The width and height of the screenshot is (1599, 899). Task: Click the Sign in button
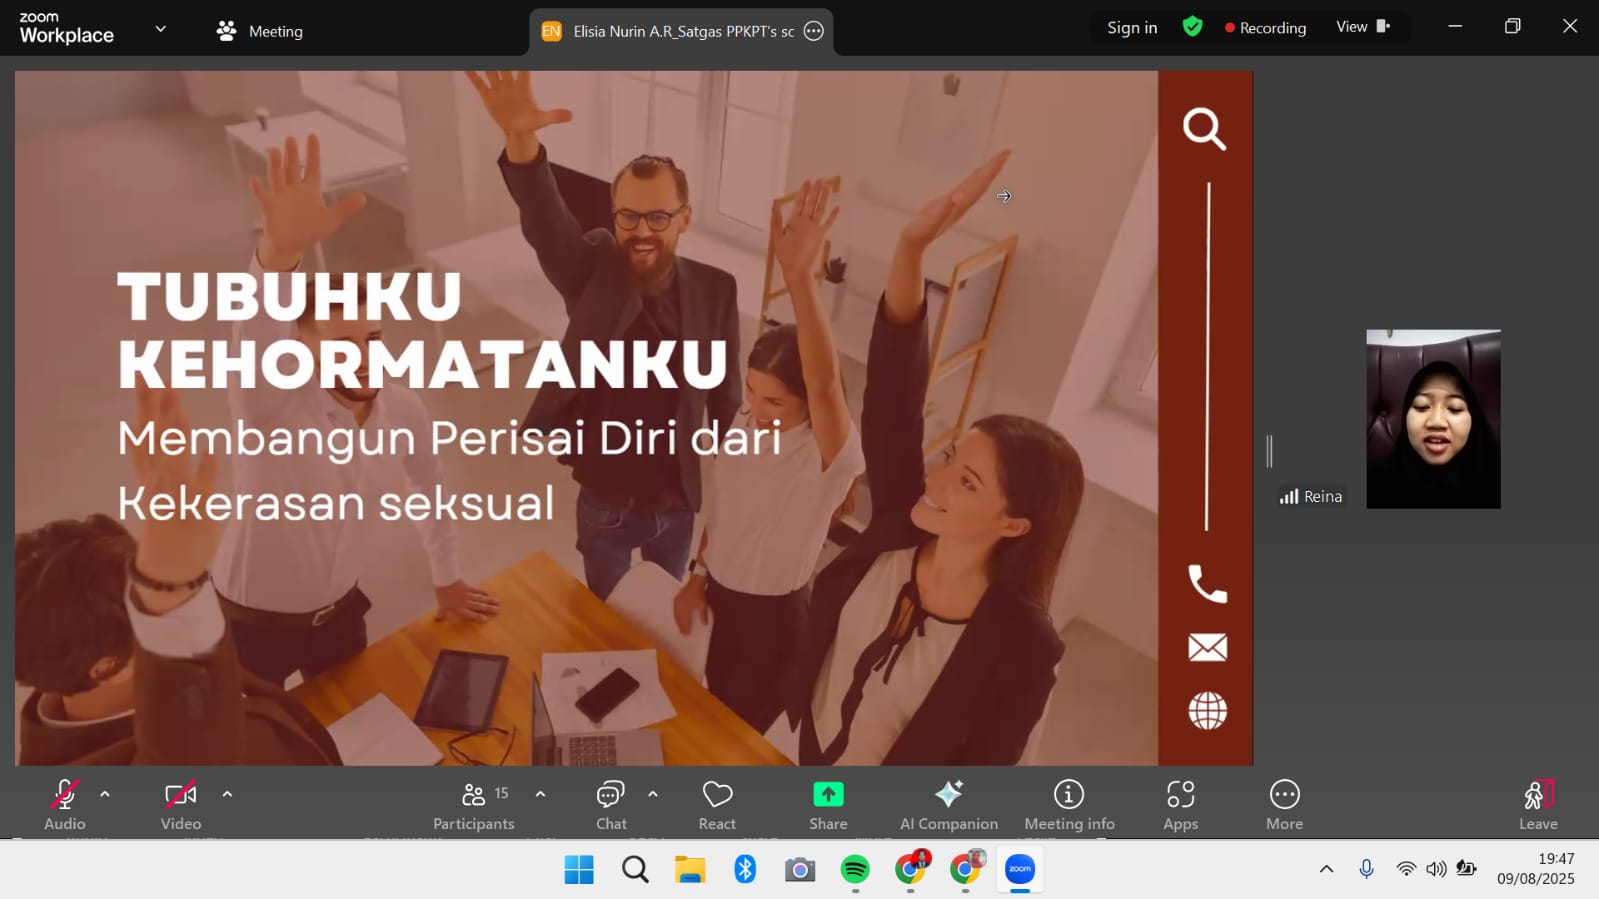click(1132, 28)
